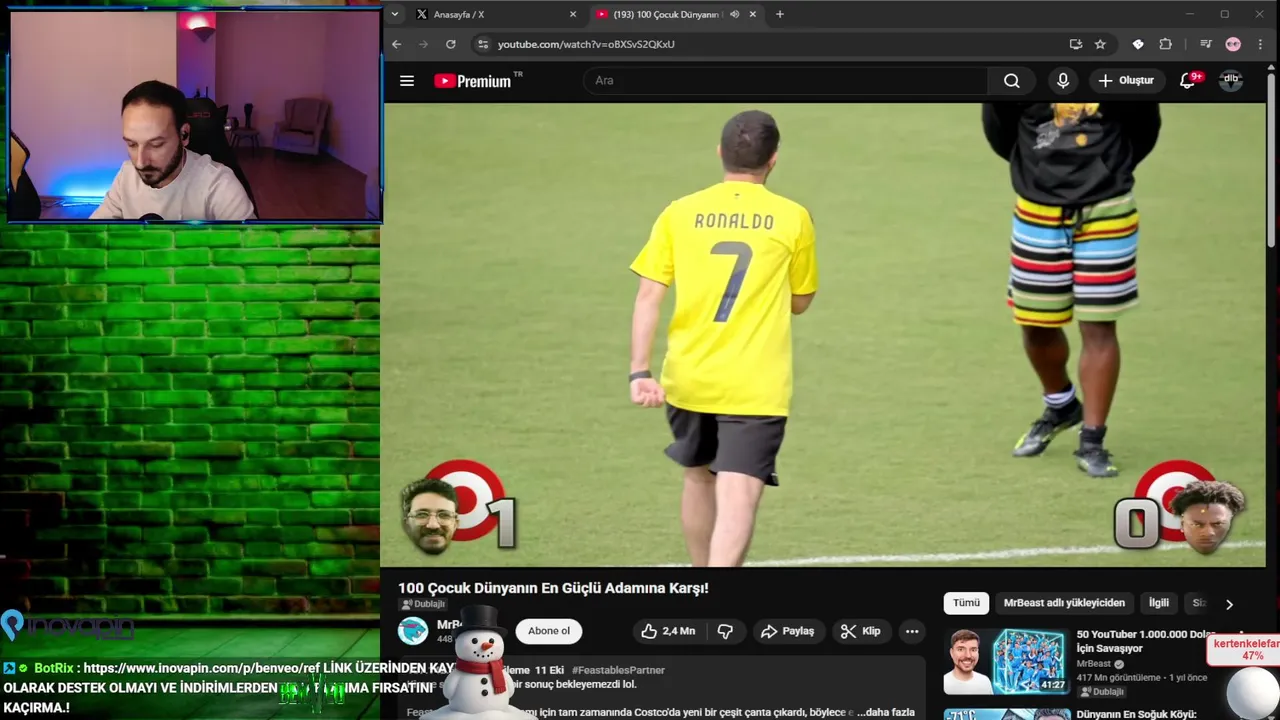Open the Chrome profile avatar
This screenshot has height=720, width=1280.
(1233, 44)
